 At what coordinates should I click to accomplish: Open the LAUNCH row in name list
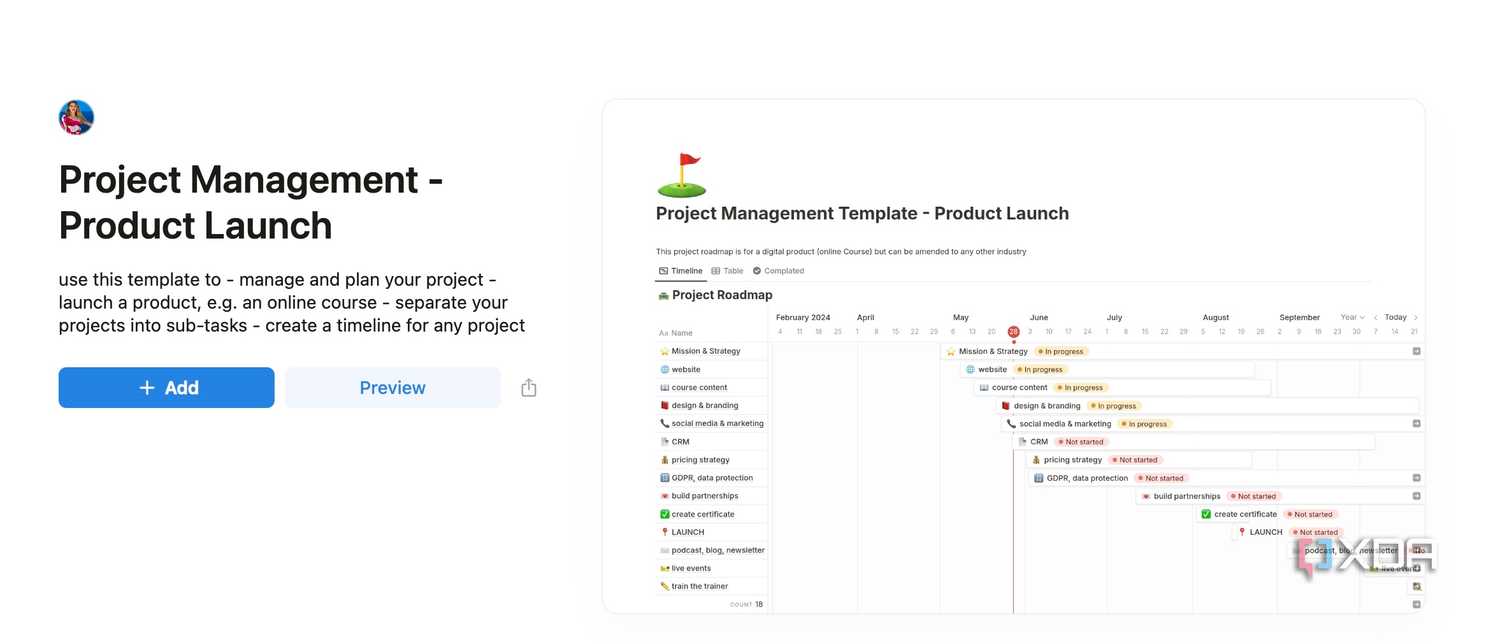[712, 532]
